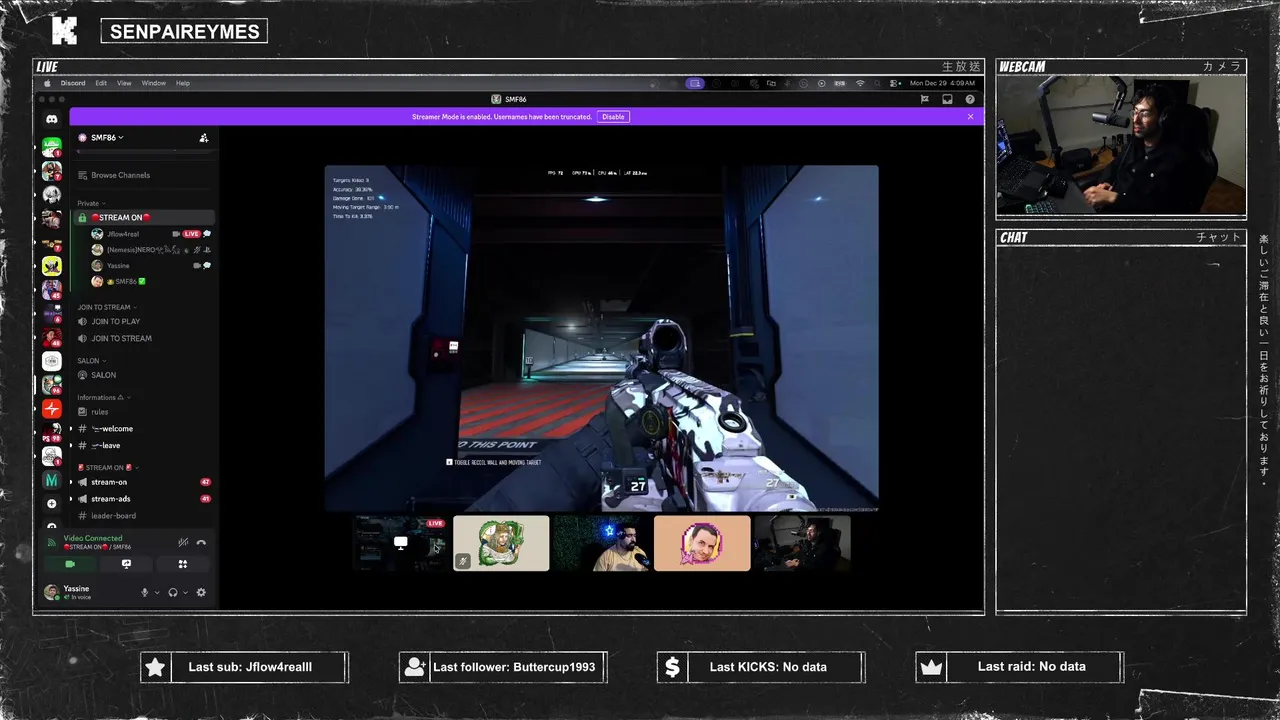1280x720 pixels.
Task: Click the LIVE badge next to Jflow4real
Action: (x=191, y=234)
